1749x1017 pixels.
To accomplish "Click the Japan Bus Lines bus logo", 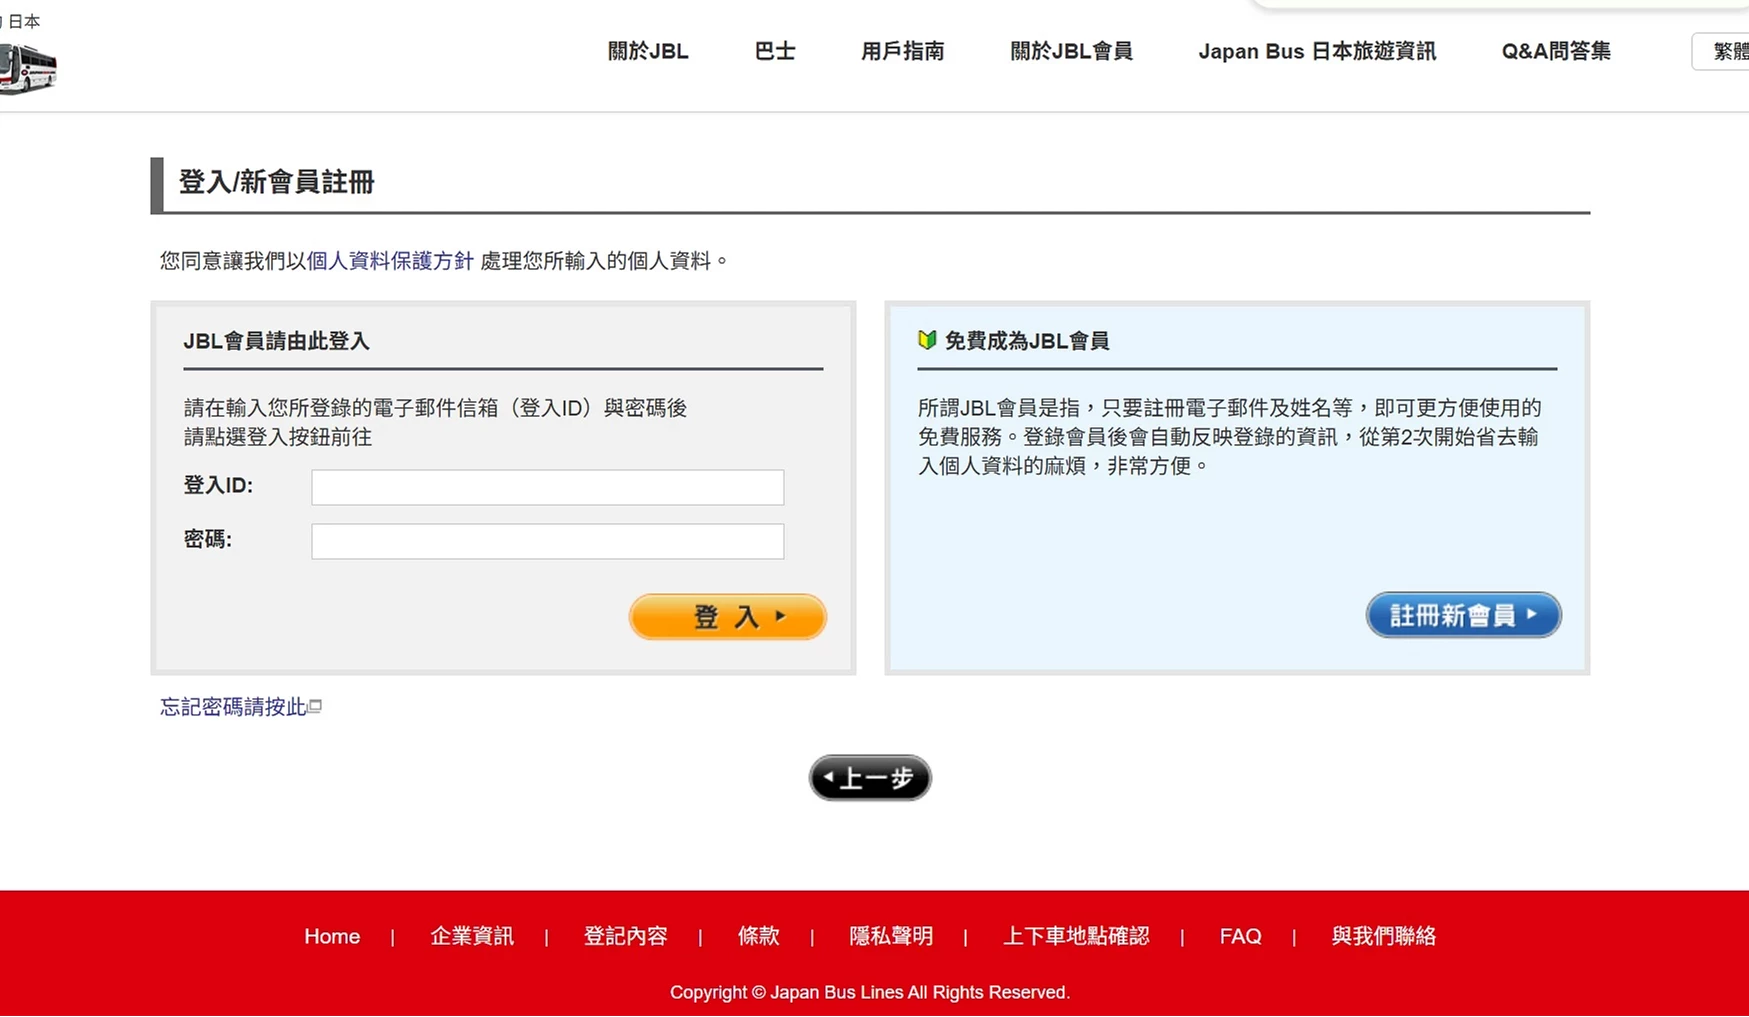I will coord(28,69).
